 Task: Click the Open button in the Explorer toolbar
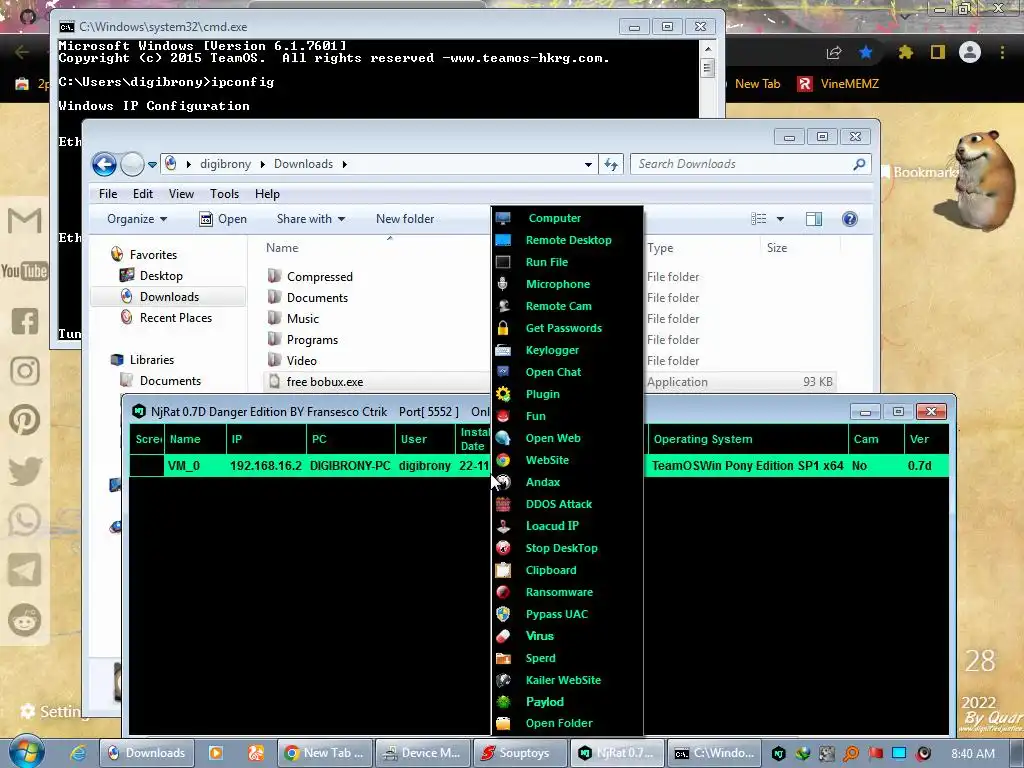click(223, 219)
